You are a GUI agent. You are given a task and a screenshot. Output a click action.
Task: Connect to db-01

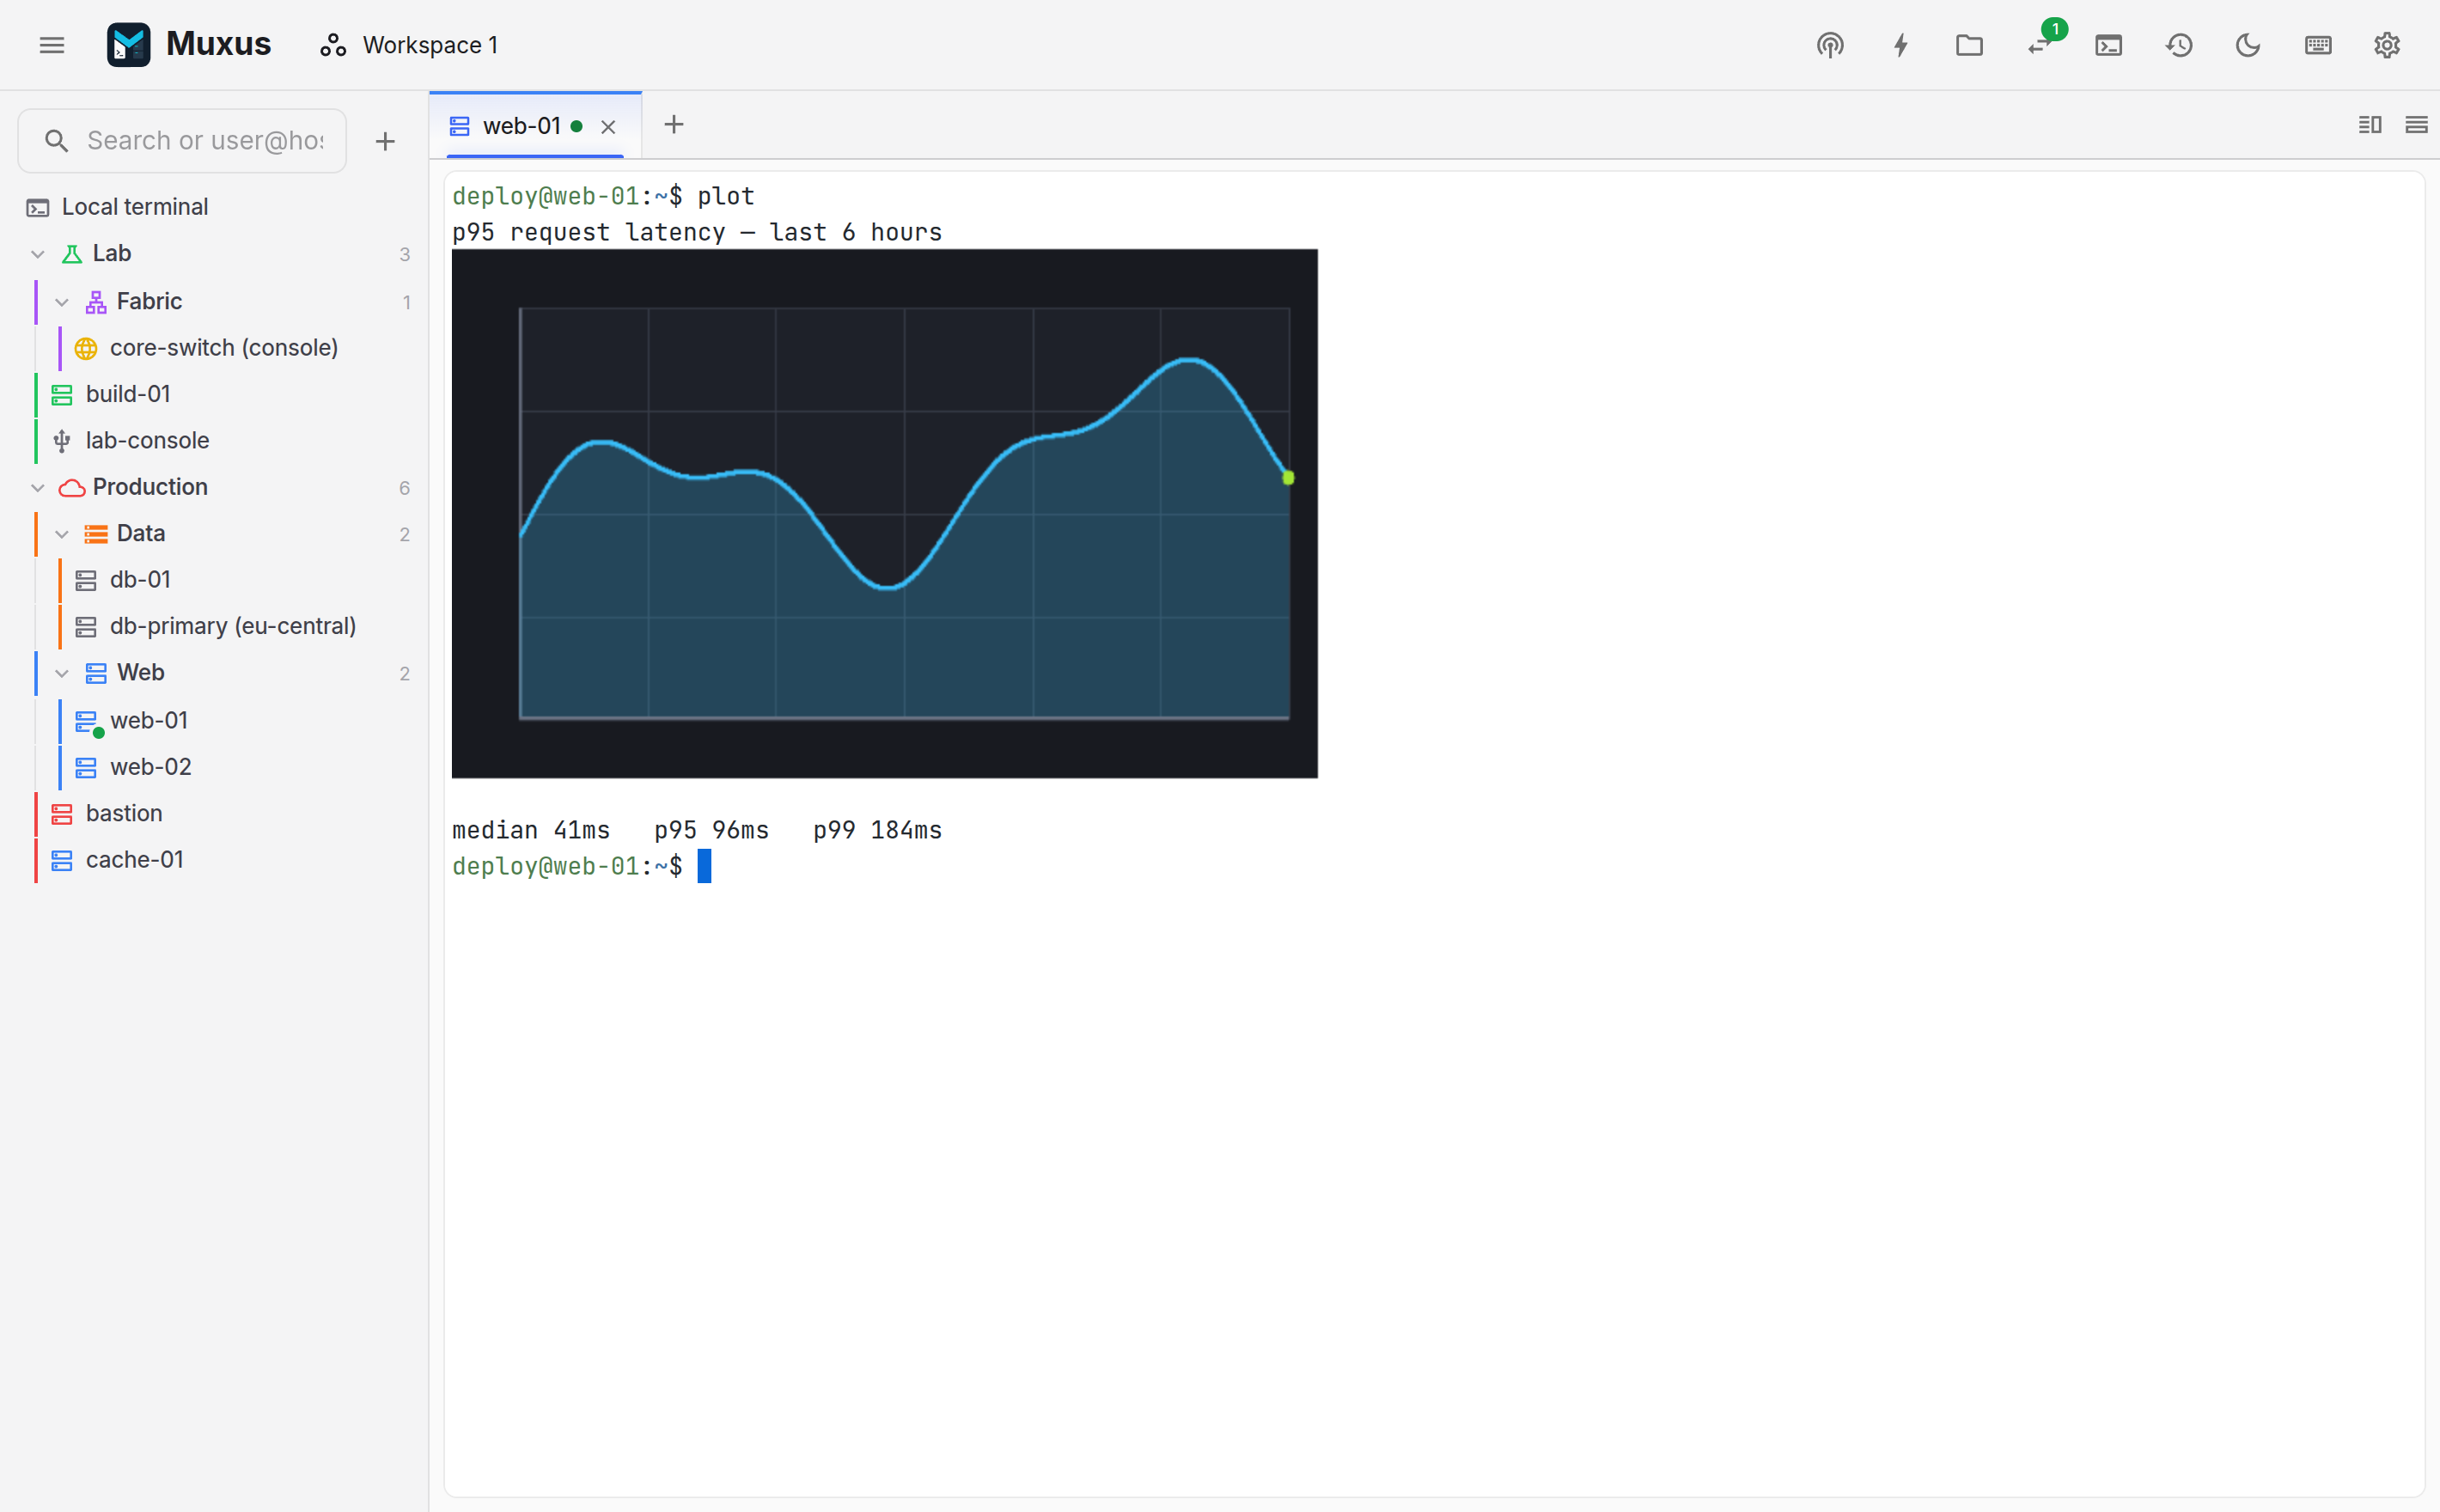pyautogui.click(x=140, y=580)
